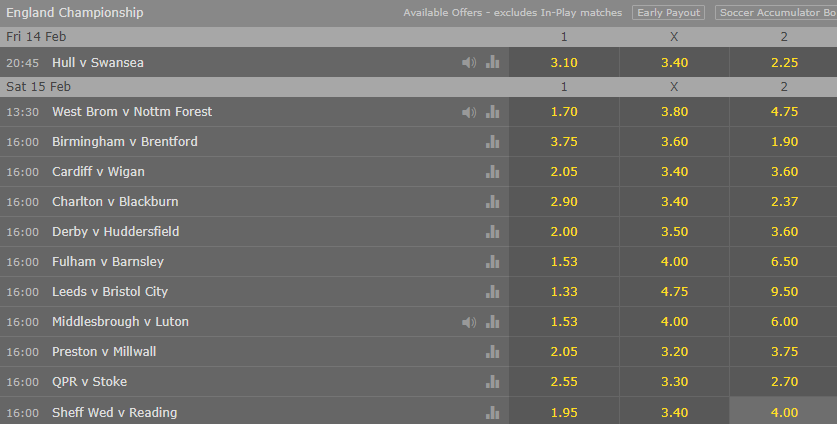
Task: Click audio icon for Middlesbrough v Luton
Action: click(x=469, y=322)
